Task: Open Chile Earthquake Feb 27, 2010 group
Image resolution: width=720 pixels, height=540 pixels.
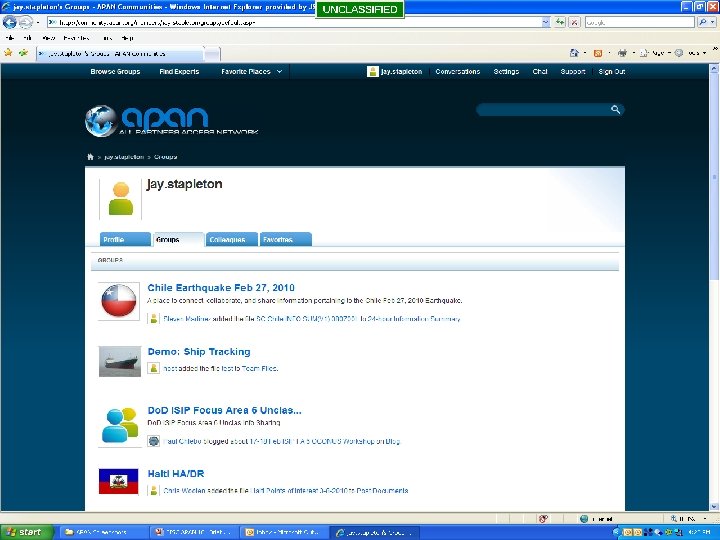Action: tap(221, 287)
